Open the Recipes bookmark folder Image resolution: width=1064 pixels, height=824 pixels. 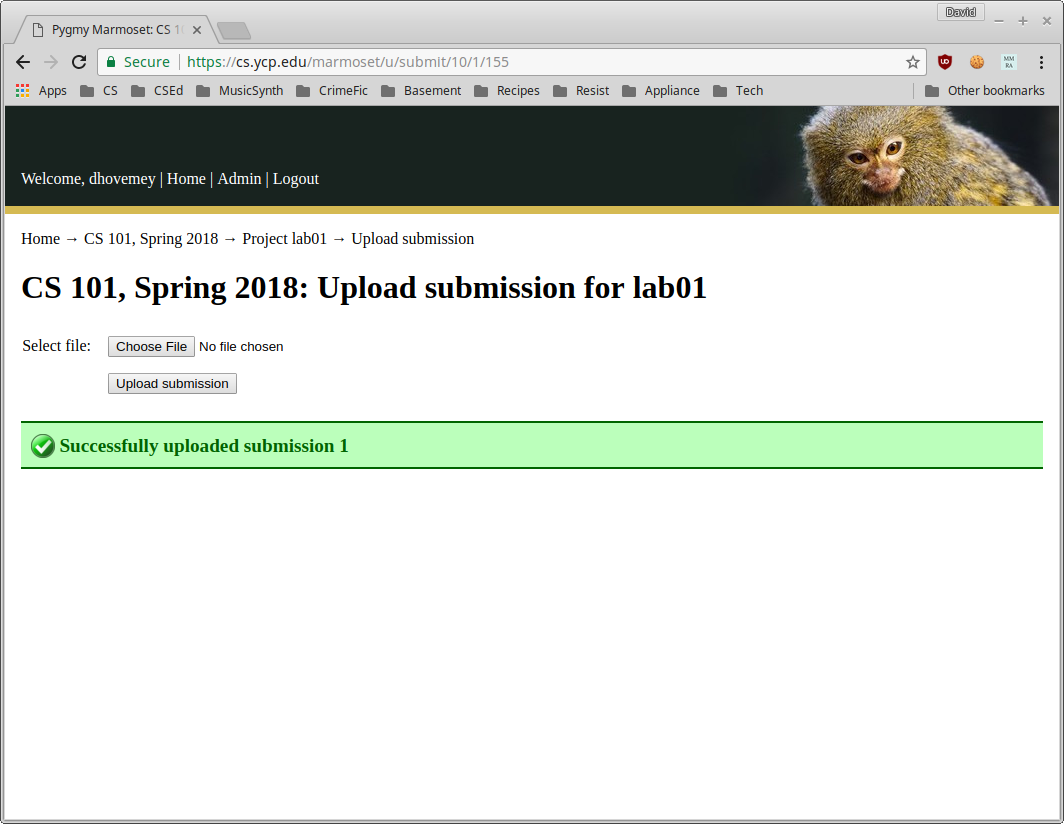(507, 91)
